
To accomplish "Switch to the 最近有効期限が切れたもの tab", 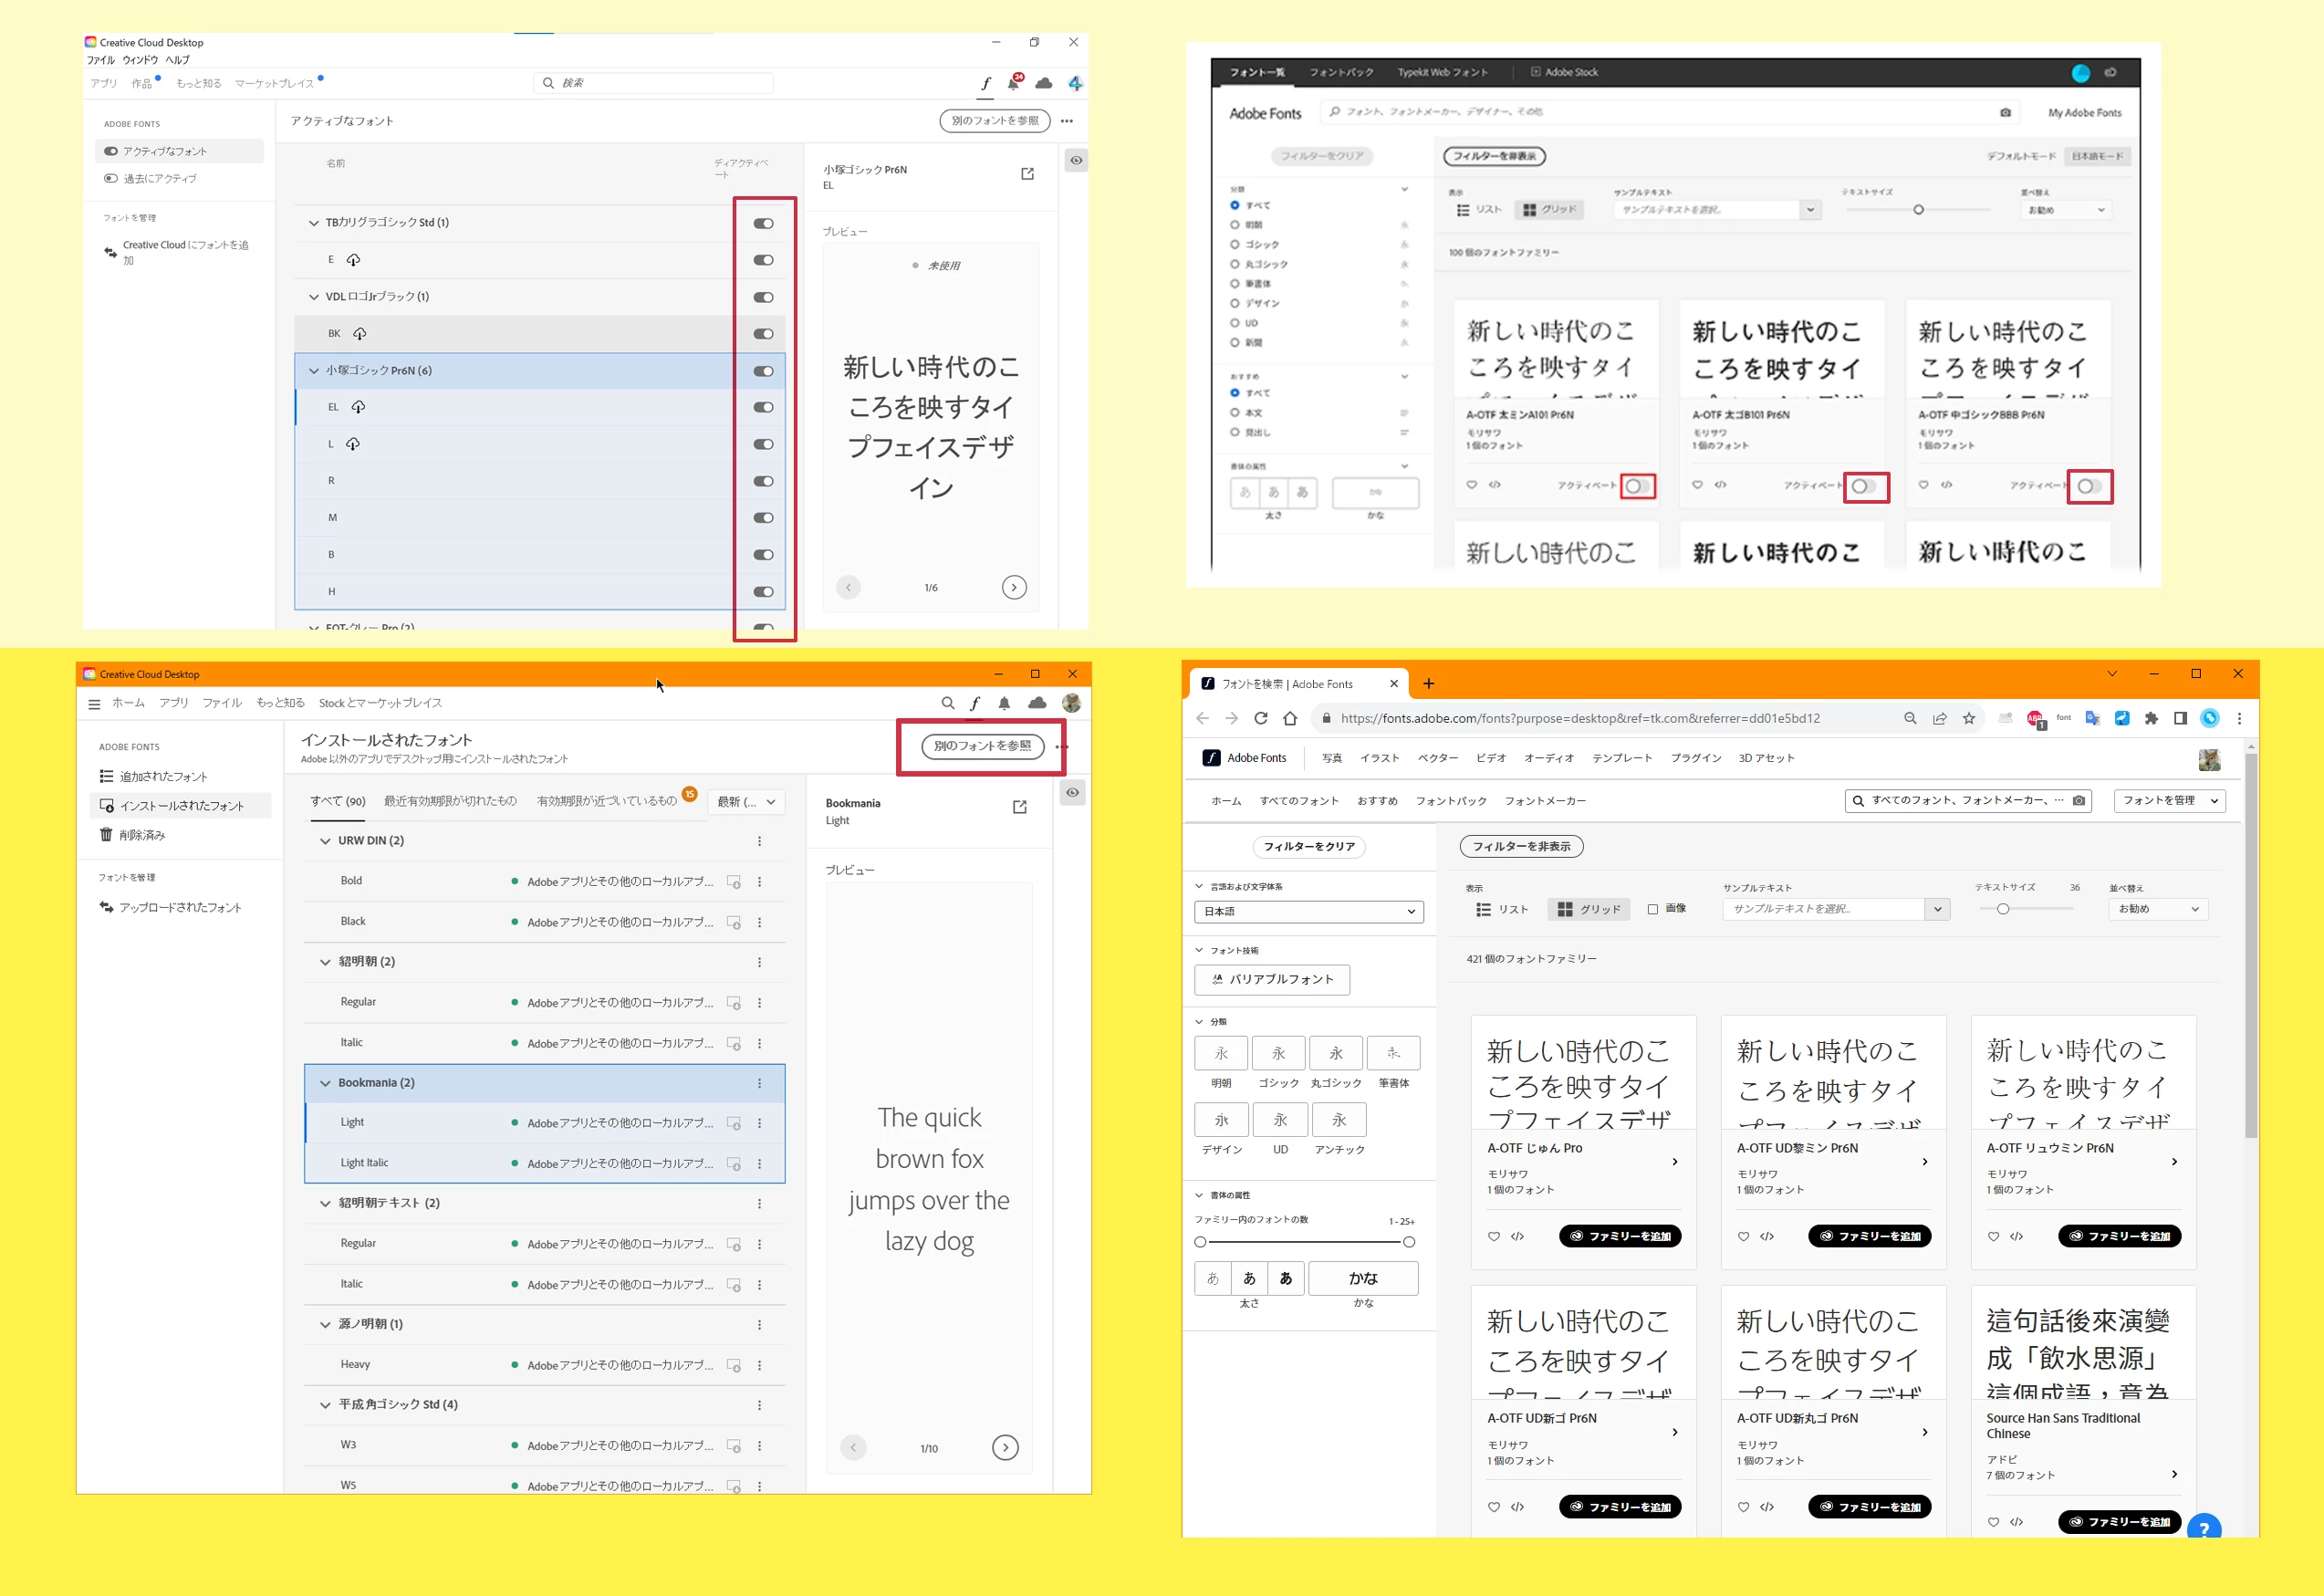I will pyautogui.click(x=450, y=801).
